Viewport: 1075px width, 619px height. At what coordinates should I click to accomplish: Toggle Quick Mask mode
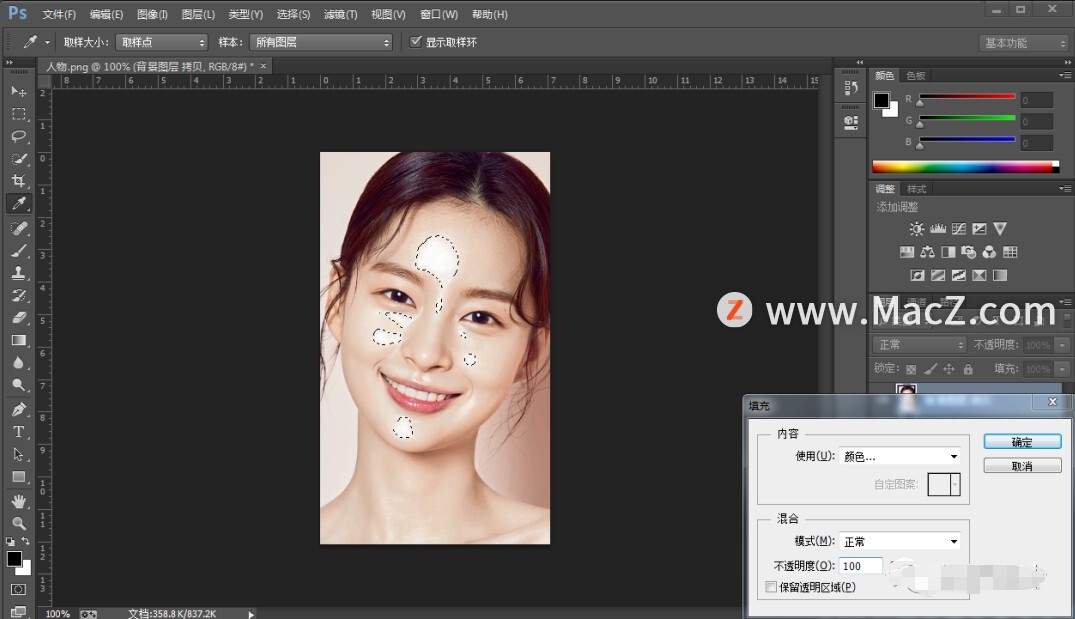[x=19, y=590]
